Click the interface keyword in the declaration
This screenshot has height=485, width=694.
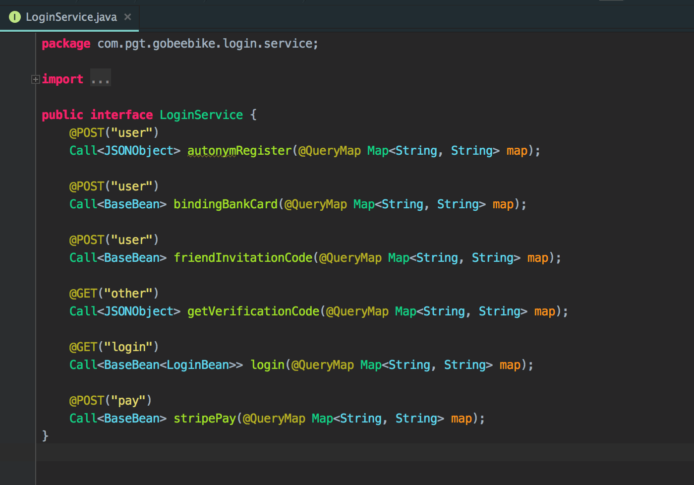tap(121, 115)
